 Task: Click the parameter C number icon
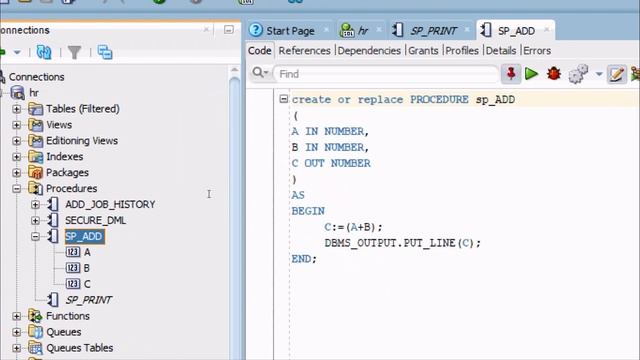[x=73, y=284]
